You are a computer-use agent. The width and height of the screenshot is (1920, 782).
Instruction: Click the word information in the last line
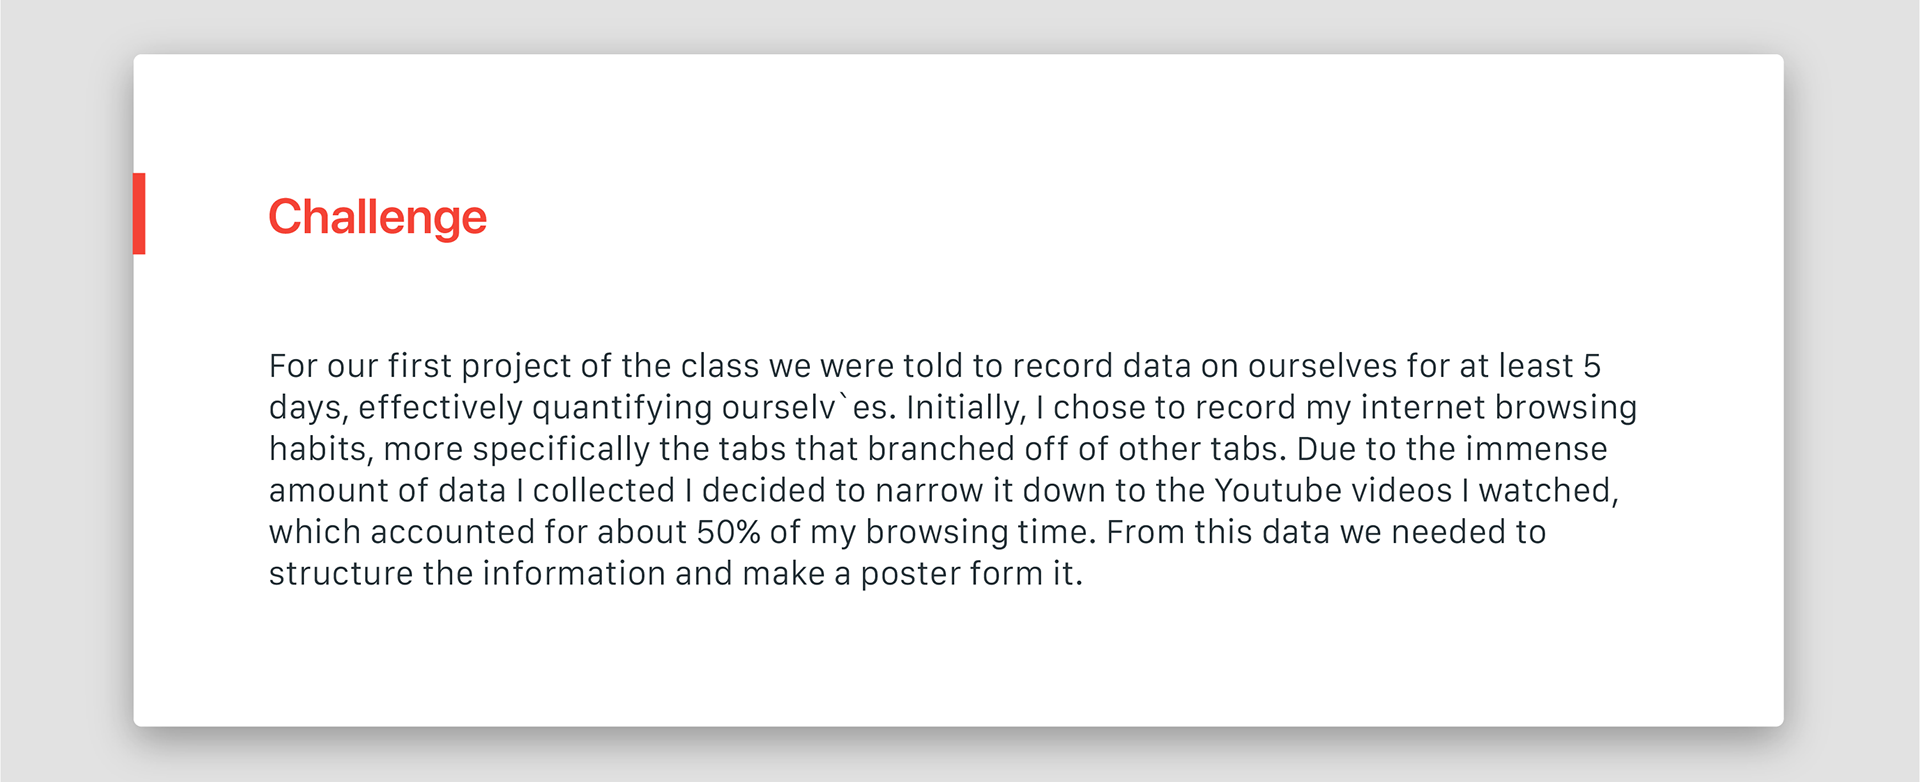tap(573, 574)
